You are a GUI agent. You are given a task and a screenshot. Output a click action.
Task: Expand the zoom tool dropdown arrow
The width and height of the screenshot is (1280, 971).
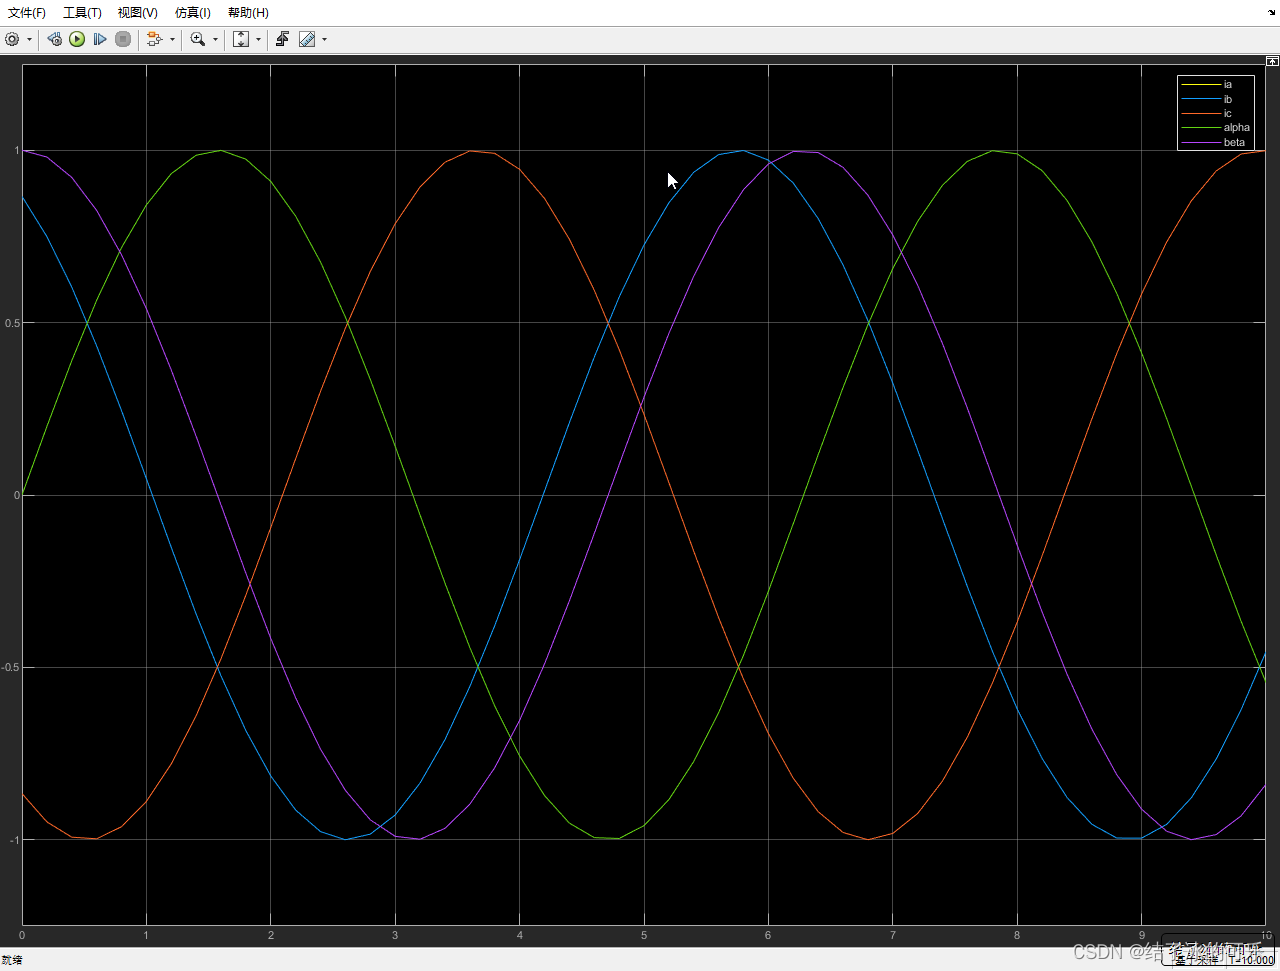click(x=215, y=40)
